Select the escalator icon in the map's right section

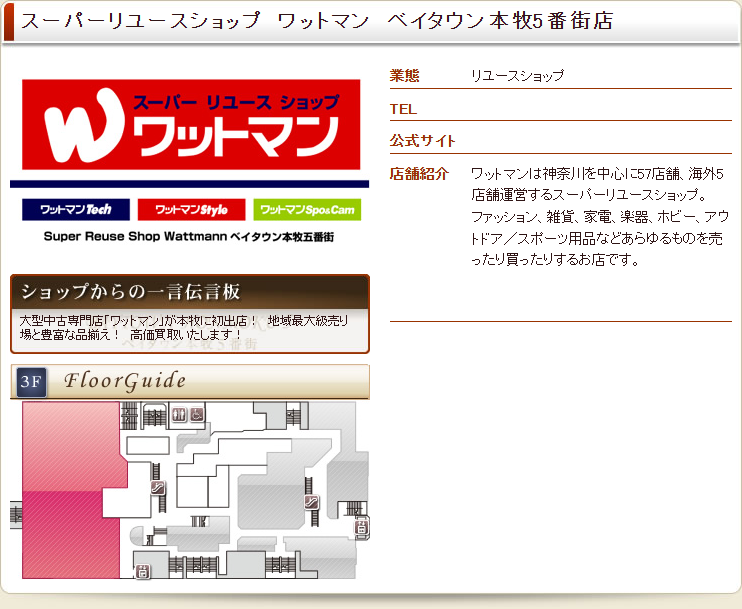click(x=312, y=503)
